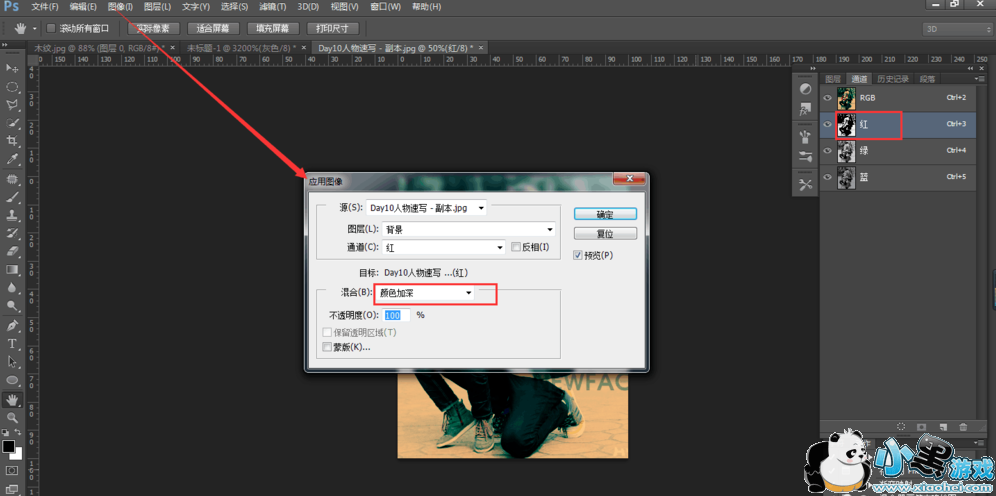This screenshot has width=996, height=496.
Task: Open the 通道 channel dropdown in dialog
Action: [x=444, y=247]
